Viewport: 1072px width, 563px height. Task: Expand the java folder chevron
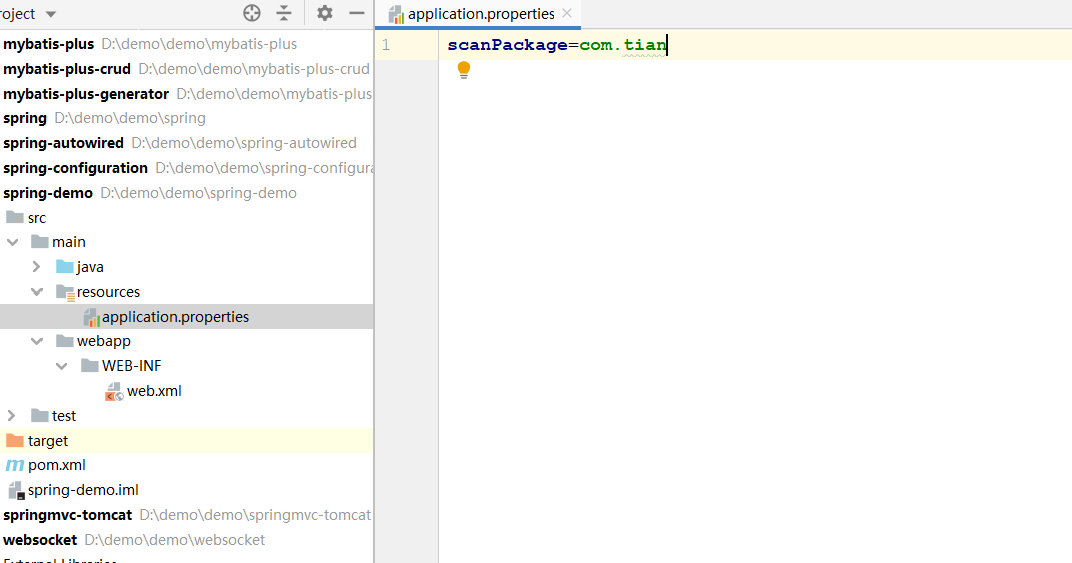pos(37,267)
